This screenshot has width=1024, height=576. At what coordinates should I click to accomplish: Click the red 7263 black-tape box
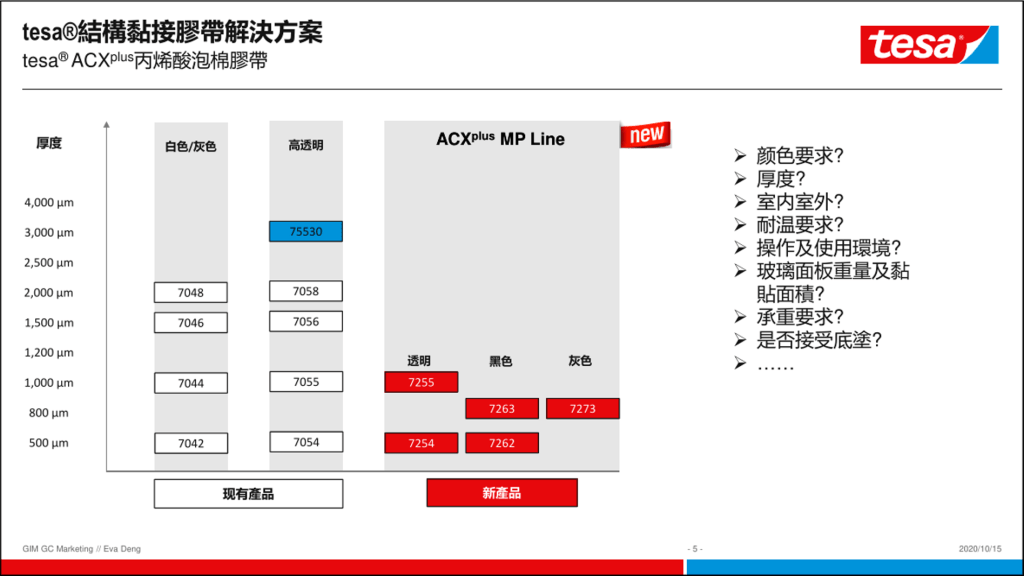[502, 409]
